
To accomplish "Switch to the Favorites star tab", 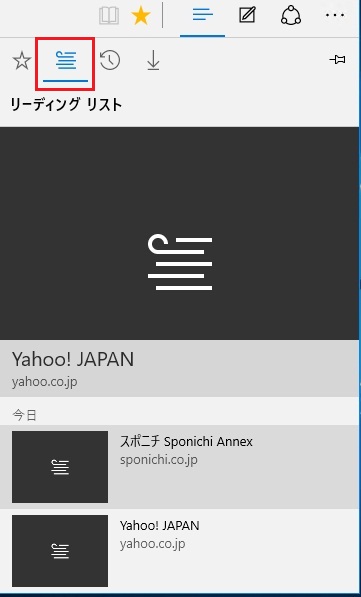I will point(22,61).
